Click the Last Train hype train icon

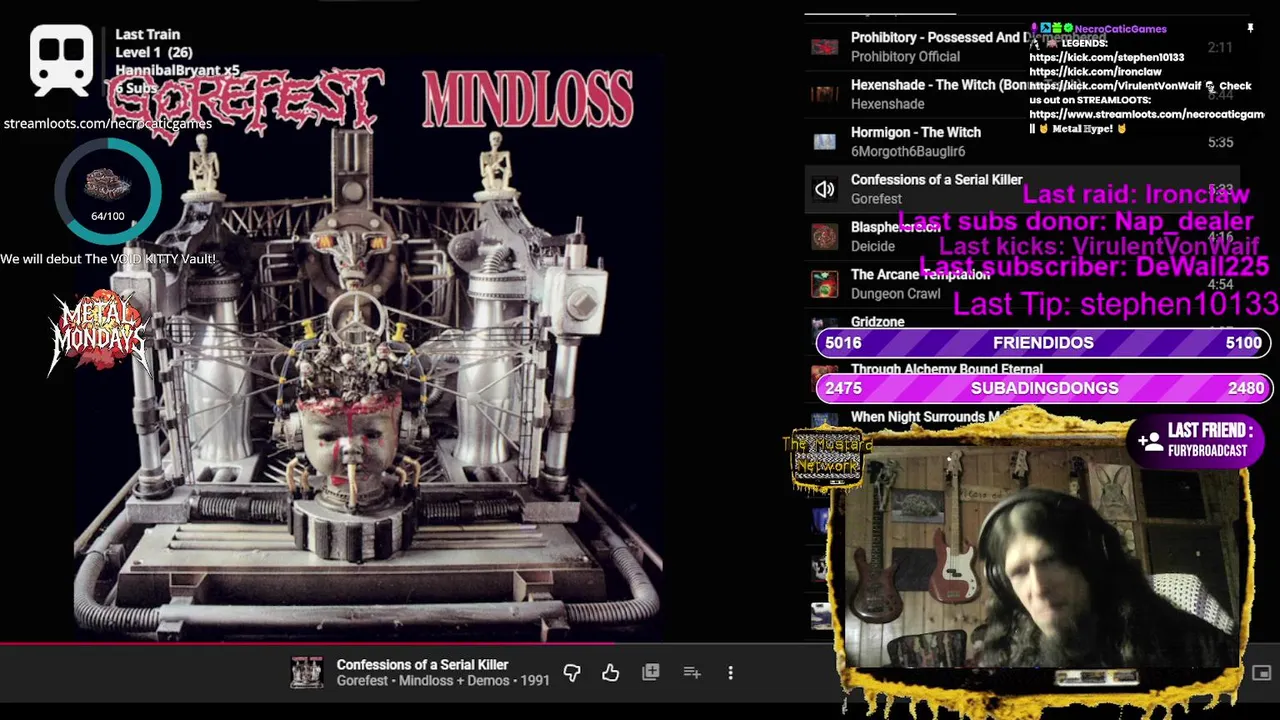point(61,61)
